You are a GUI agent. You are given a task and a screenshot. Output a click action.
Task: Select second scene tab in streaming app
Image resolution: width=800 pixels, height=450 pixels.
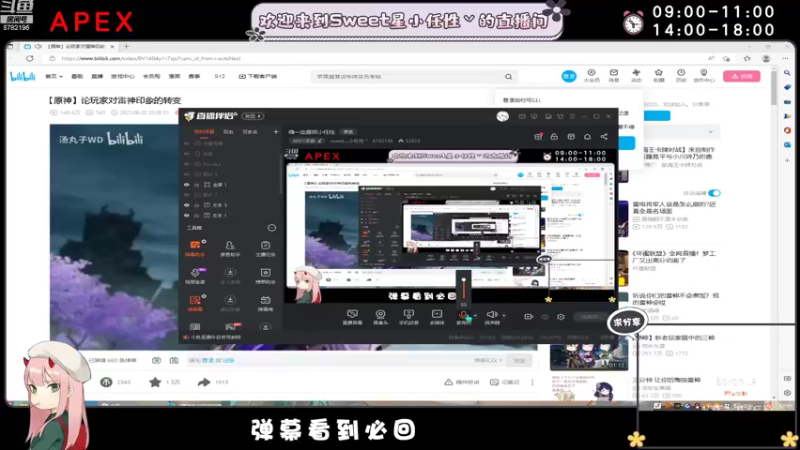[x=228, y=132]
